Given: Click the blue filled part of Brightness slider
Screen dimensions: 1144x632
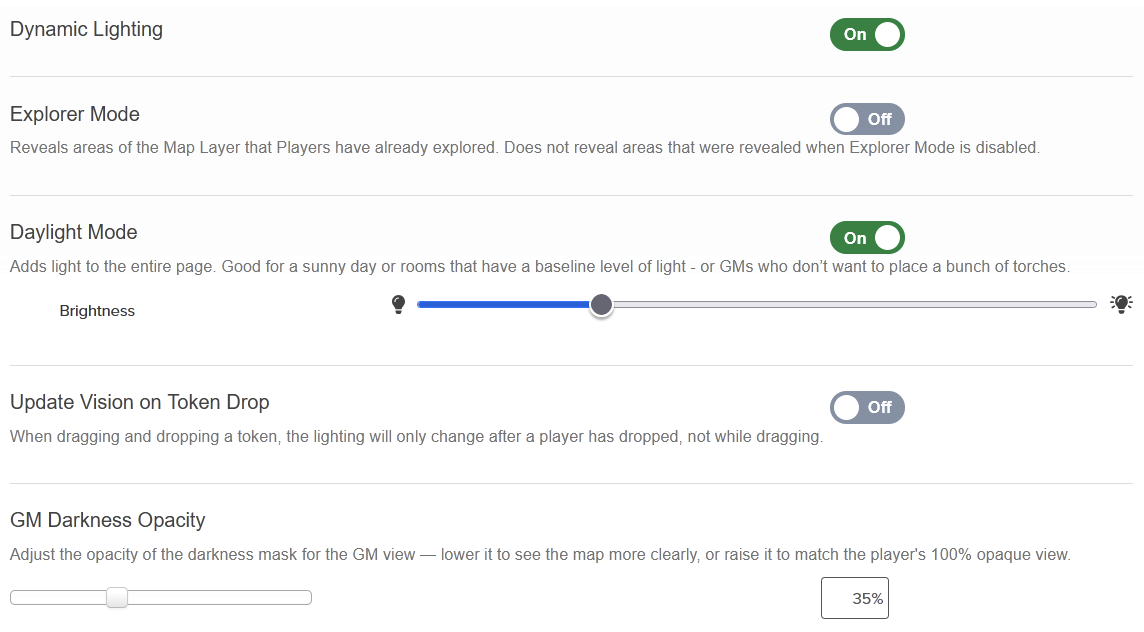Looking at the screenshot, I should pos(503,304).
